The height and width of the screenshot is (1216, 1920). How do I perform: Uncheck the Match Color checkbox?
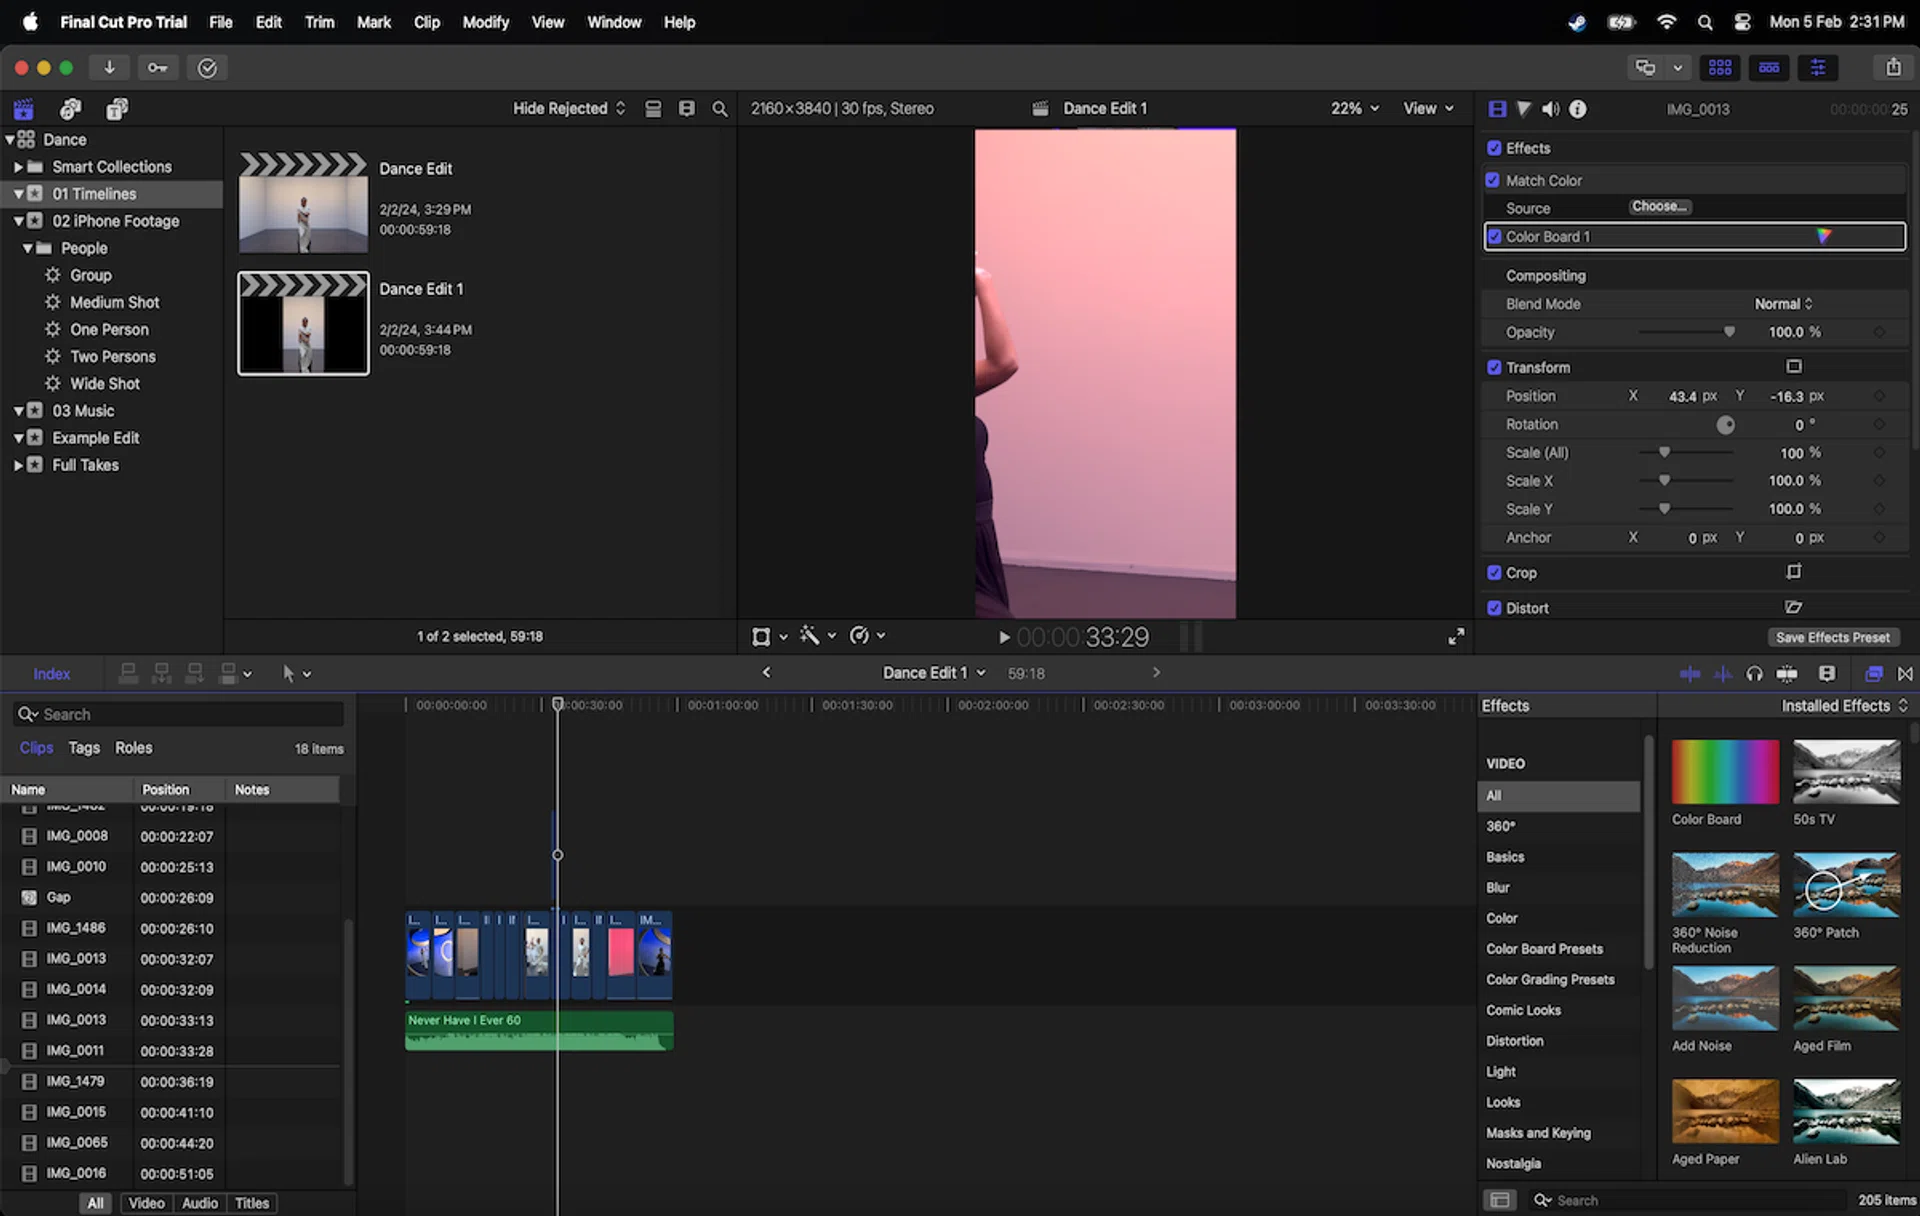tap(1495, 180)
